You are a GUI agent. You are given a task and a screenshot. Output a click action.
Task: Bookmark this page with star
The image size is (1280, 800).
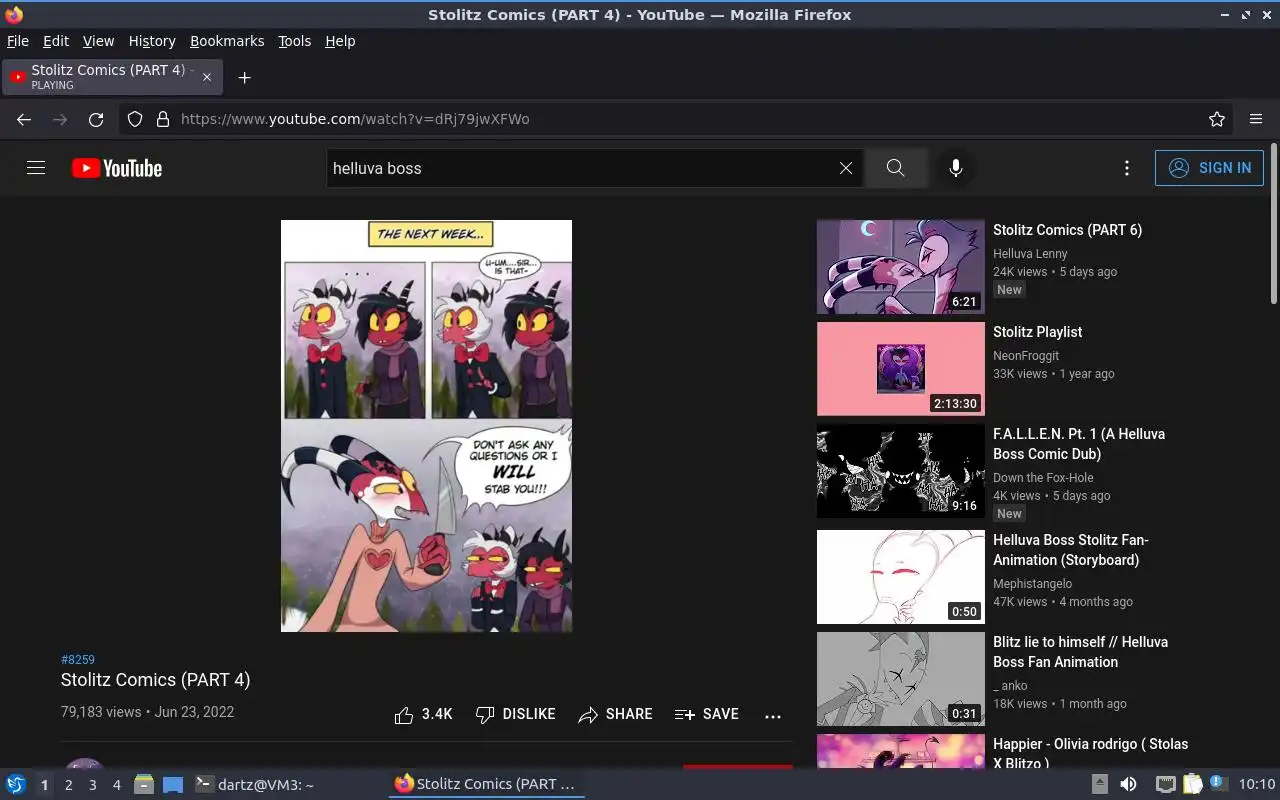[1217, 119]
